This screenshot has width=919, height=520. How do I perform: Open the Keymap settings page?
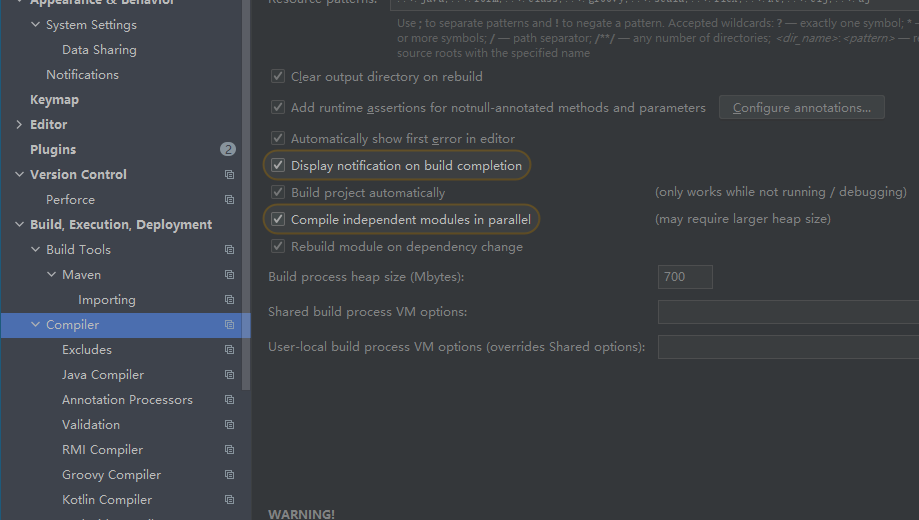point(55,100)
